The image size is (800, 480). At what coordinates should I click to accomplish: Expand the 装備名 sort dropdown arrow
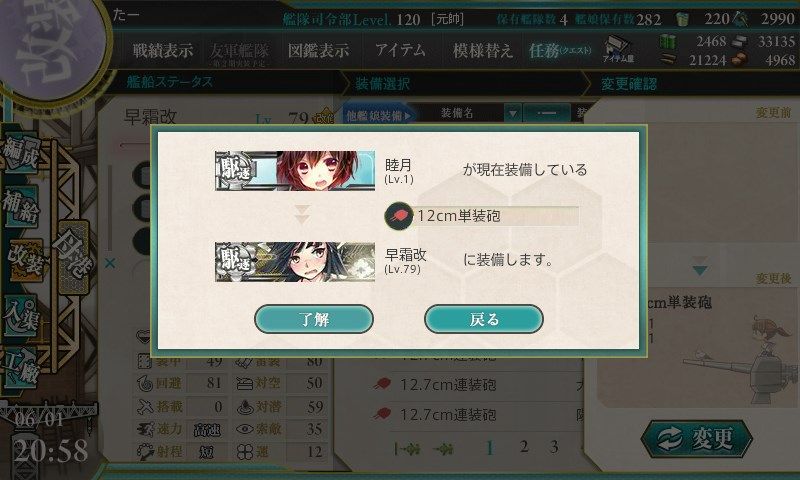coord(513,113)
